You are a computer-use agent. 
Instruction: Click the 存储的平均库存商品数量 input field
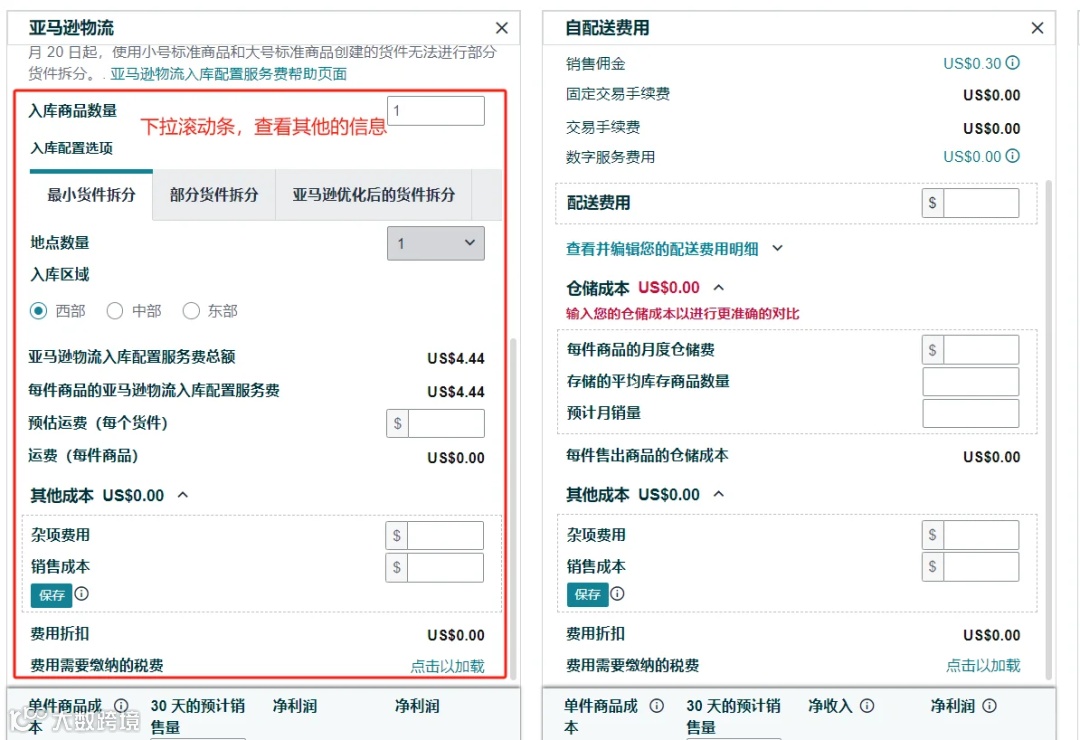click(970, 382)
